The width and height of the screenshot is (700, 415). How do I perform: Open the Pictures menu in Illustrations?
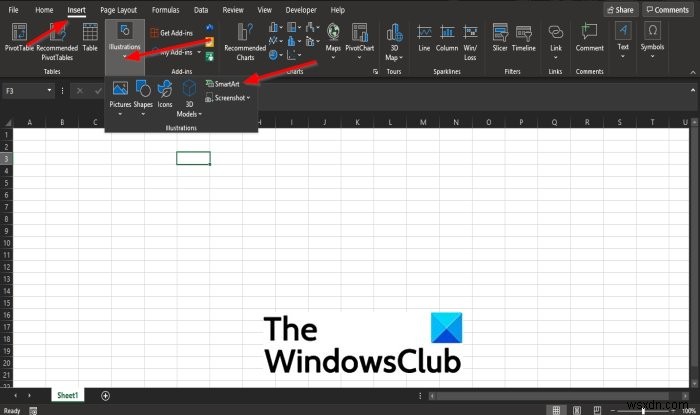tap(120, 98)
